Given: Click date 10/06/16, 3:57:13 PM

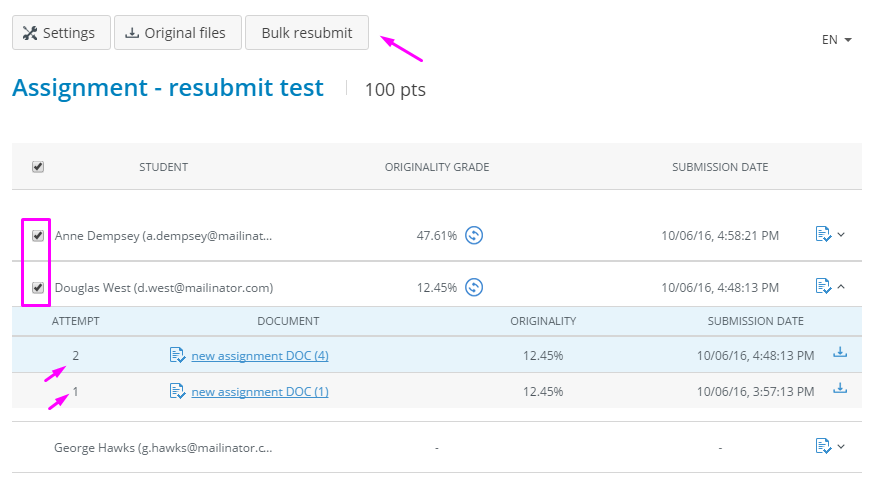Looking at the screenshot, I should (755, 392).
